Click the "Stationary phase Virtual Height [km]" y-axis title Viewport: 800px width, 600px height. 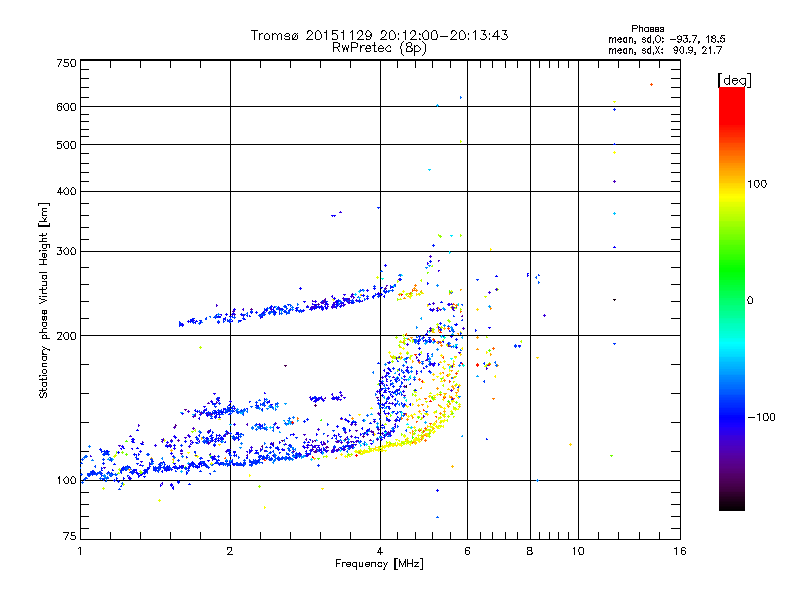(44, 300)
